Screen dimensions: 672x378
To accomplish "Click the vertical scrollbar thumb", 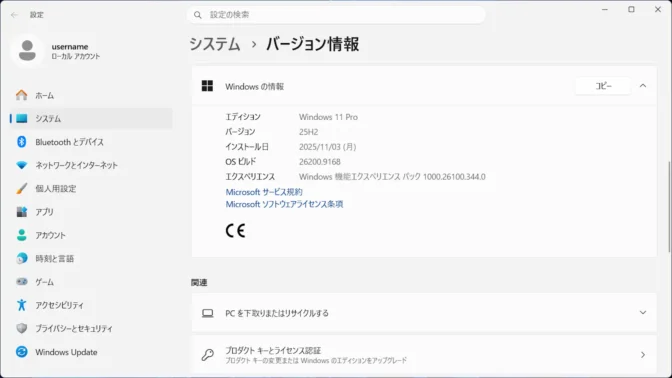I will pyautogui.click(x=669, y=207).
